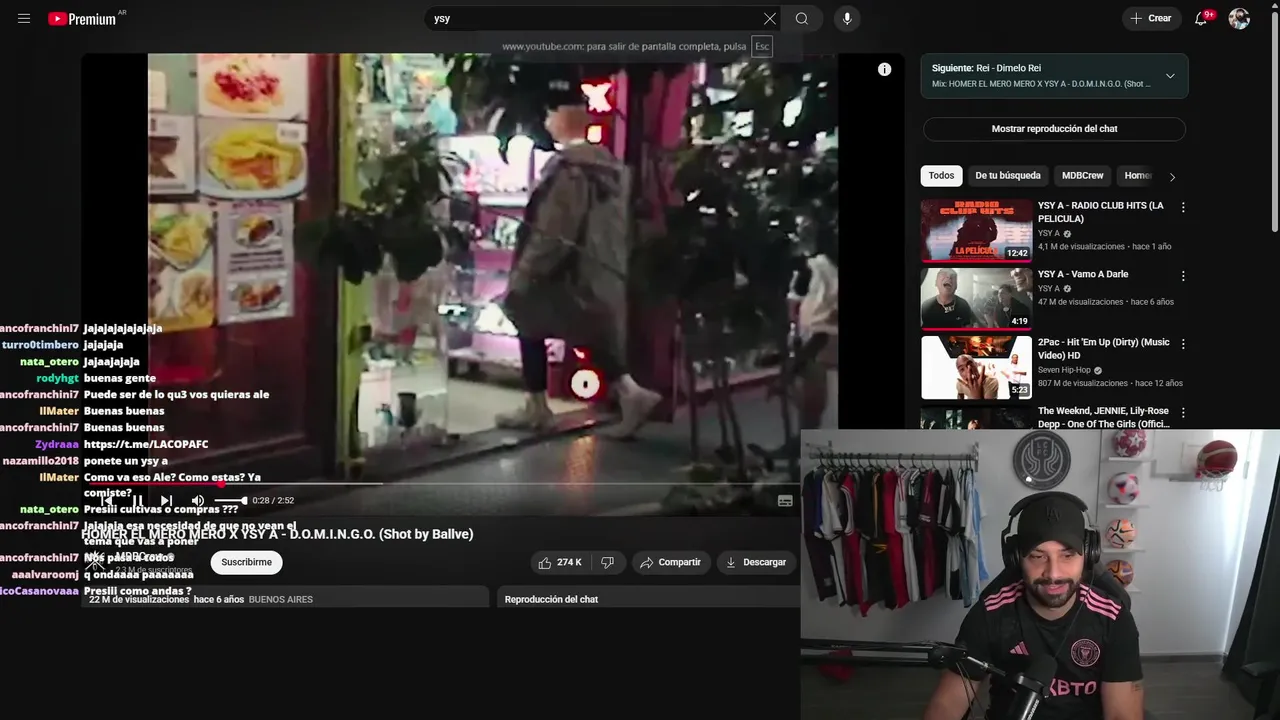Start voice search with microphone icon
1280x720 pixels.
(847, 19)
